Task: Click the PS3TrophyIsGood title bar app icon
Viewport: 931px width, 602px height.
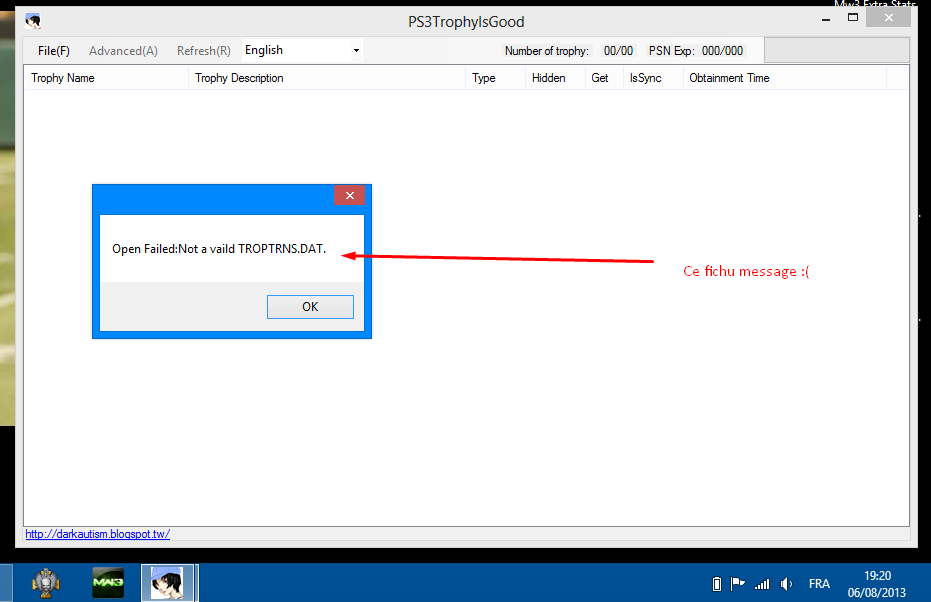Action: [33, 21]
